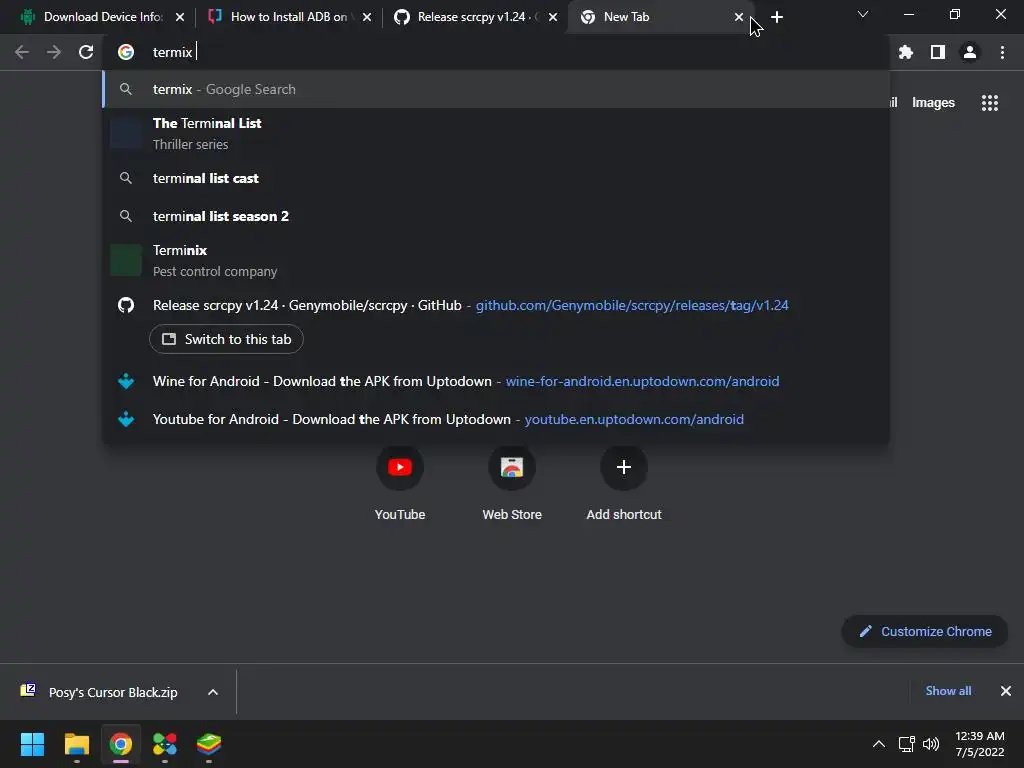Click the volume speaker tray icon
The image size is (1024, 768).
[x=931, y=744]
